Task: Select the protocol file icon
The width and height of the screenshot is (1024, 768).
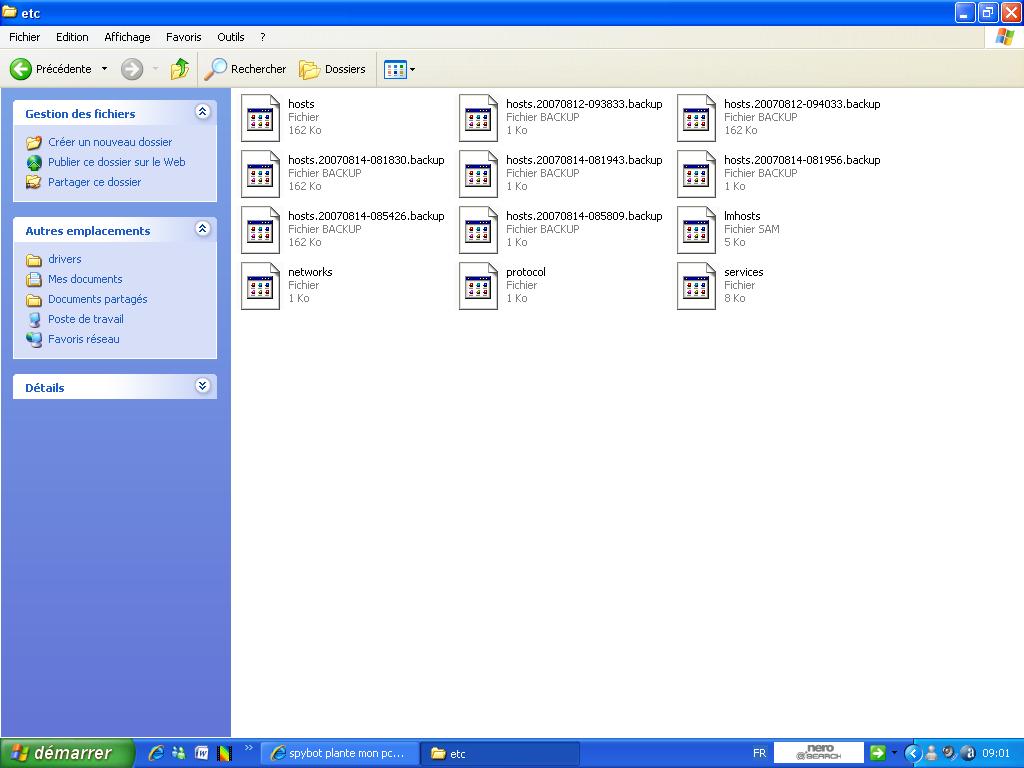Action: (x=479, y=286)
